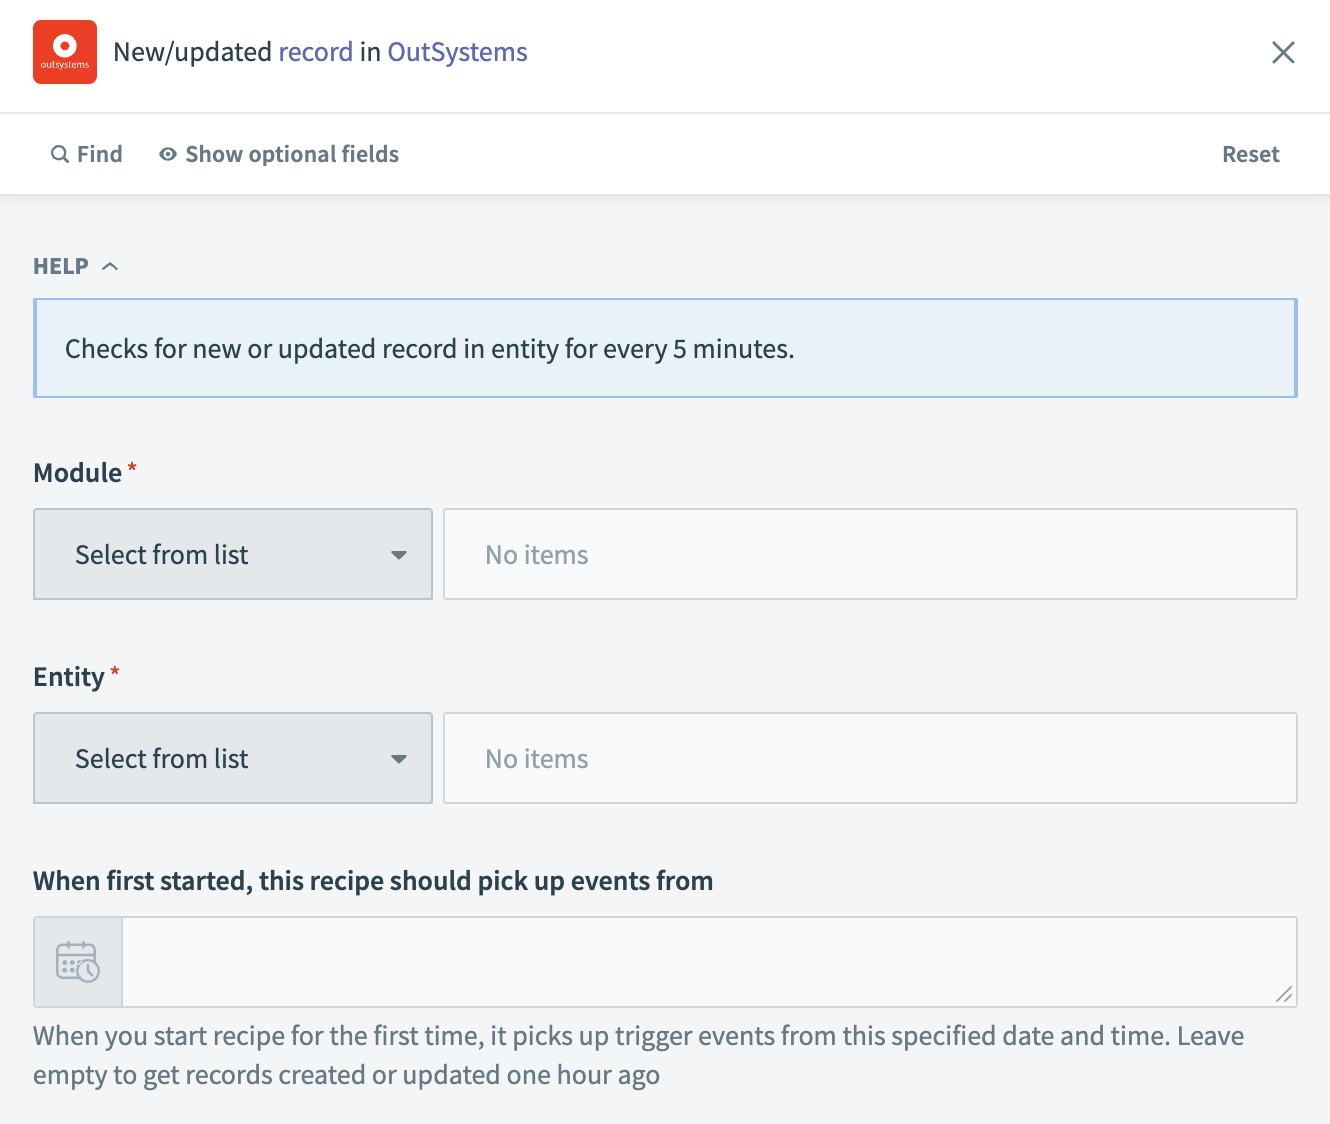
Task: Click the OutSystems app logo icon
Action: click(x=65, y=52)
